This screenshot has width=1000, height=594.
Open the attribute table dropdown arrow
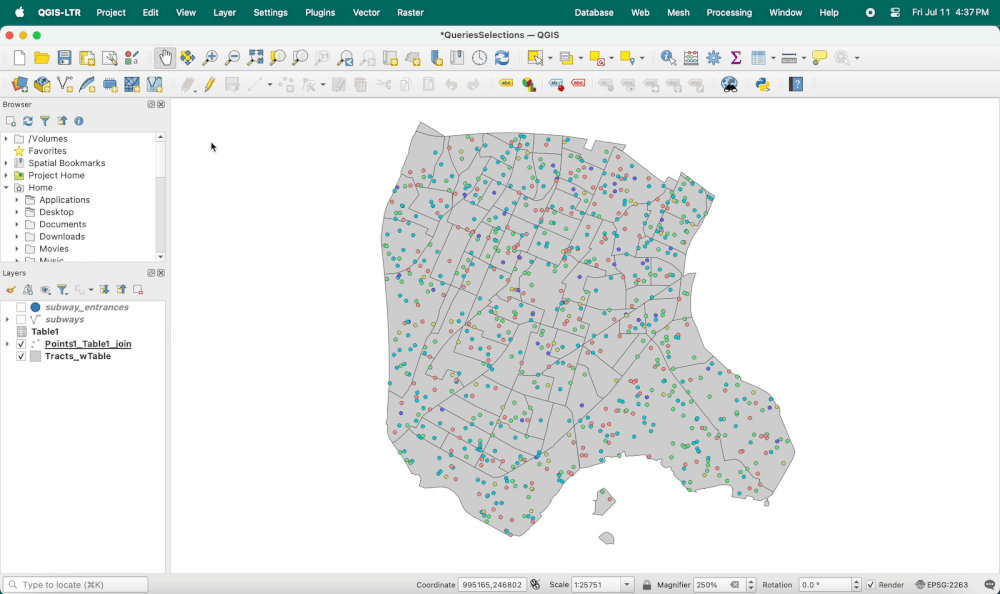point(773,58)
